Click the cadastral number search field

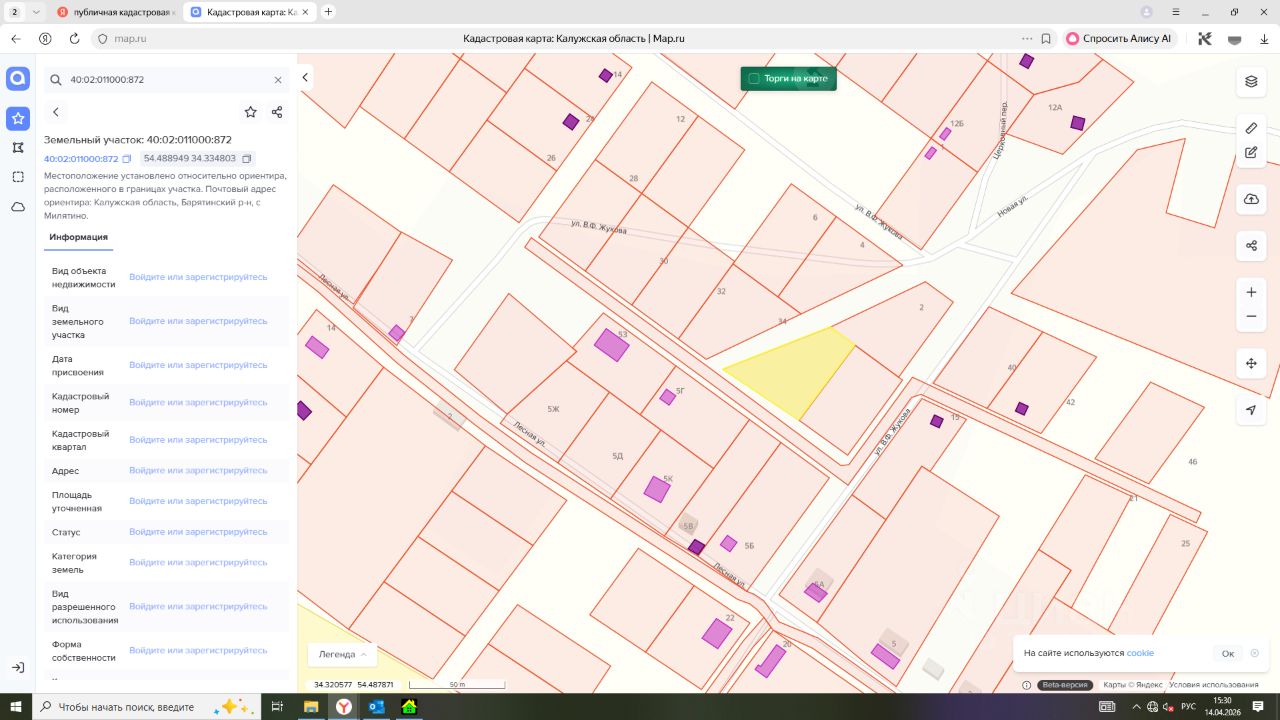point(165,79)
